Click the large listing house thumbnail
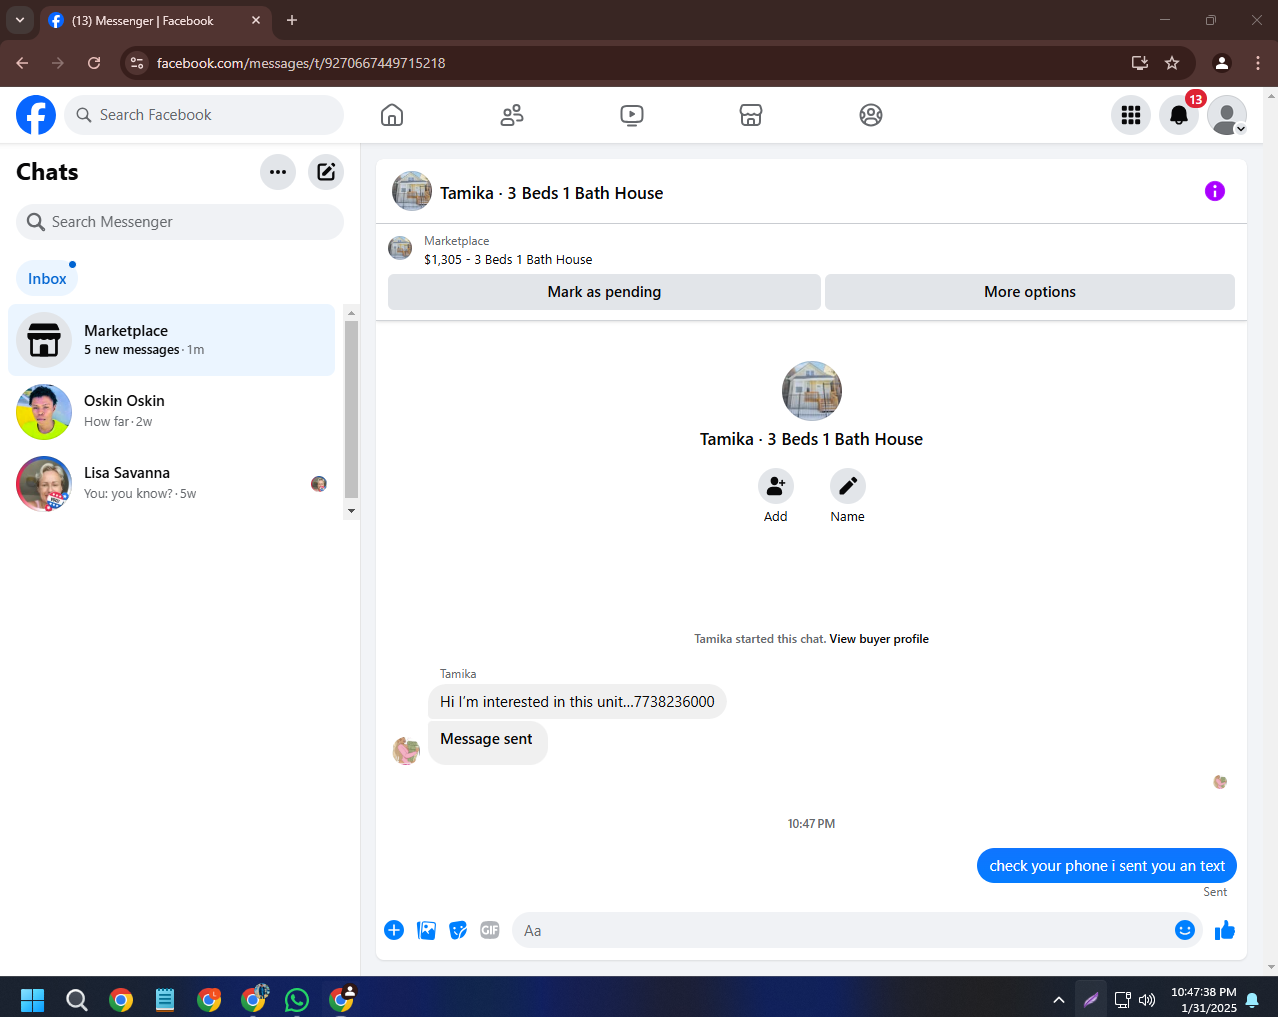Image resolution: width=1278 pixels, height=1017 pixels. point(812,391)
